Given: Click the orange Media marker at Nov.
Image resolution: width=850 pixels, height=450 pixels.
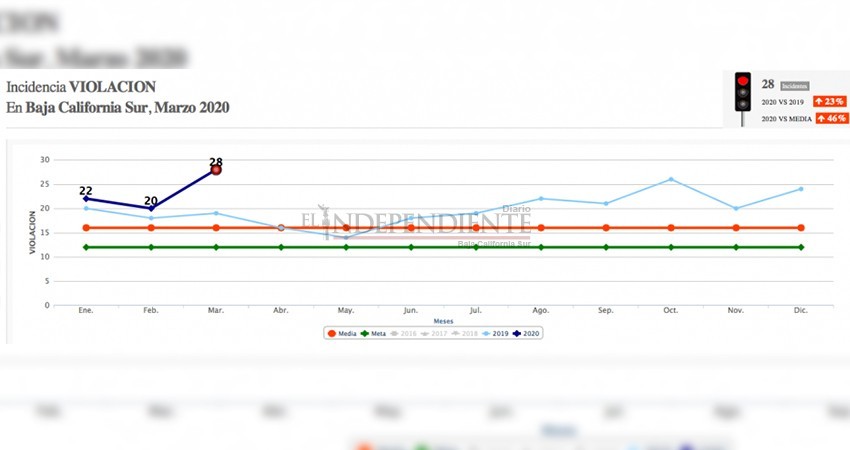Looking at the screenshot, I should pyautogui.click(x=736, y=228).
